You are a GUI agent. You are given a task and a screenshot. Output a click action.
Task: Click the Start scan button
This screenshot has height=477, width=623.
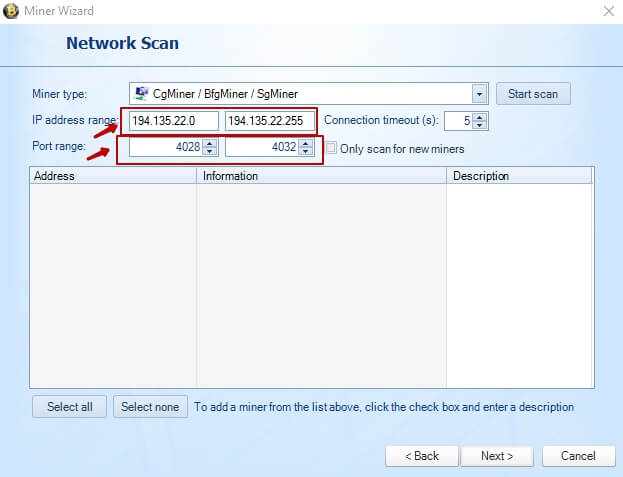533,94
